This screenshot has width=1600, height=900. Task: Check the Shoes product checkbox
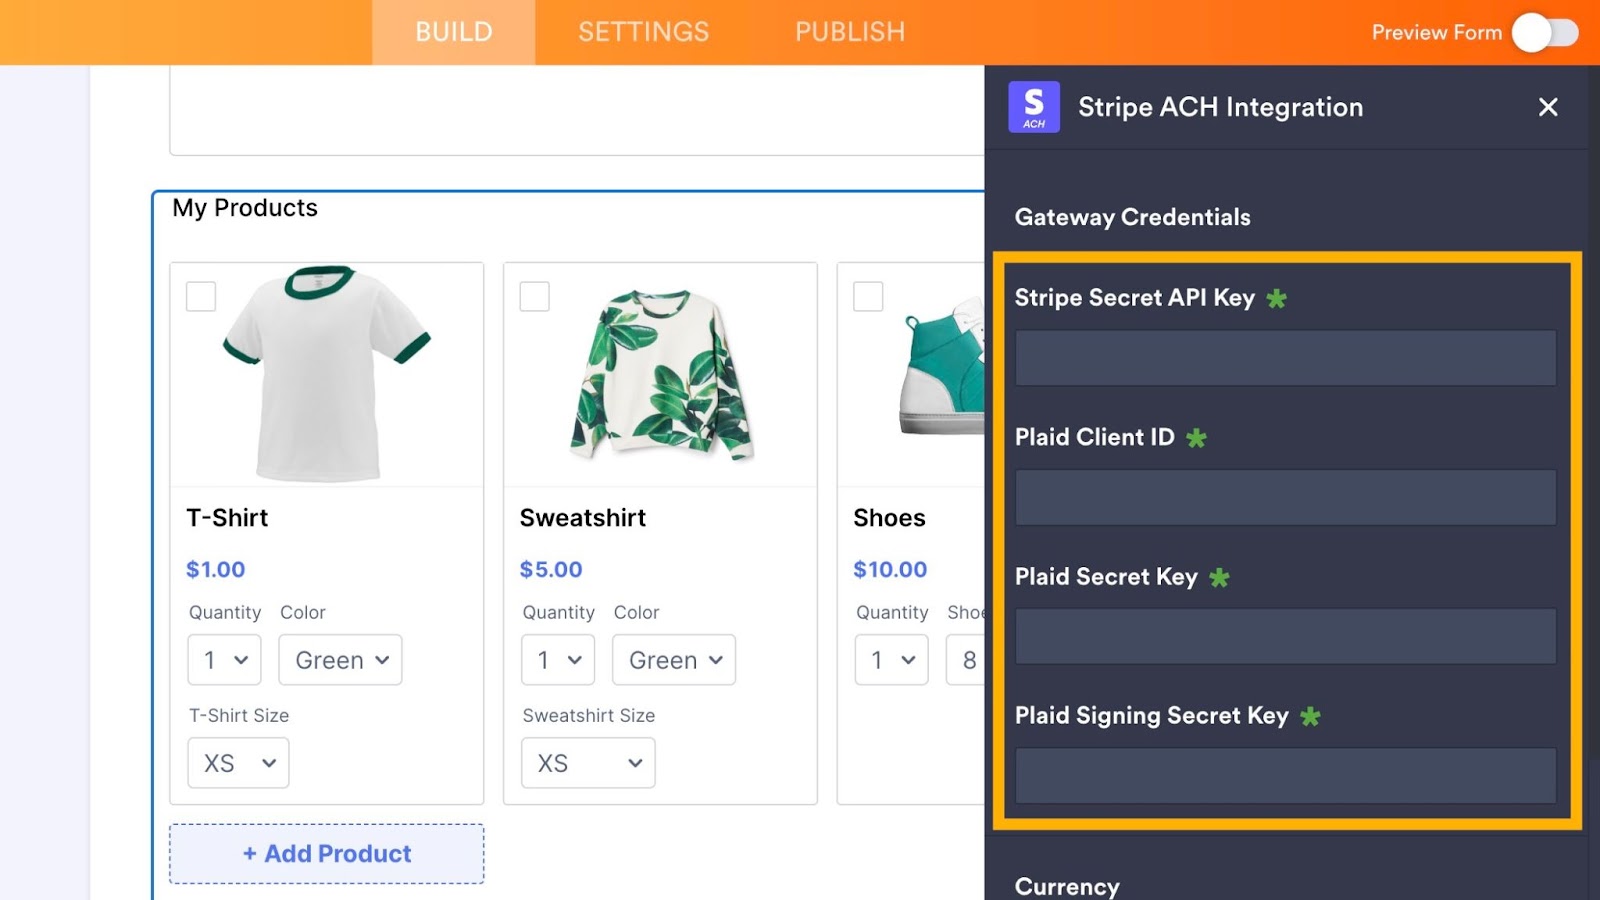[868, 297]
